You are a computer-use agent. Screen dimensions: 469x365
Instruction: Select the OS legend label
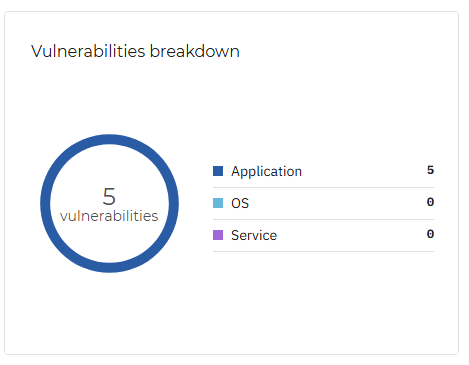(x=240, y=203)
